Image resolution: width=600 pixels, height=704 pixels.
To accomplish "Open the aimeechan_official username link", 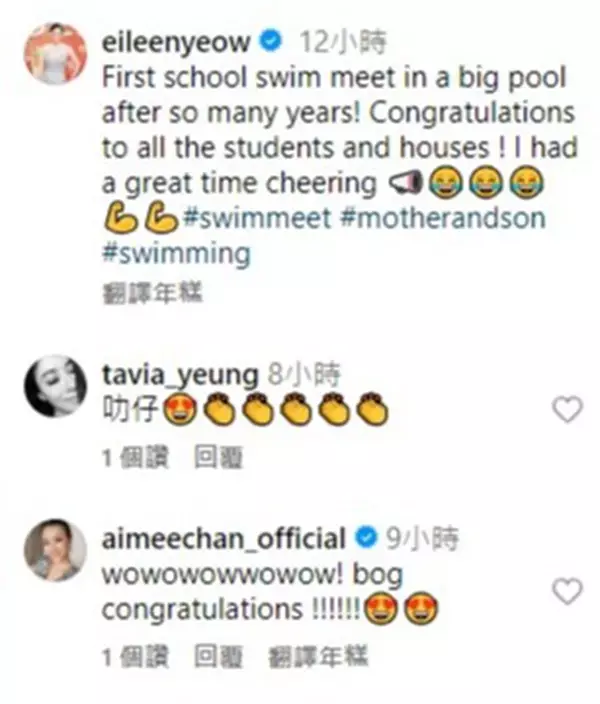I will pyautogui.click(x=224, y=538).
